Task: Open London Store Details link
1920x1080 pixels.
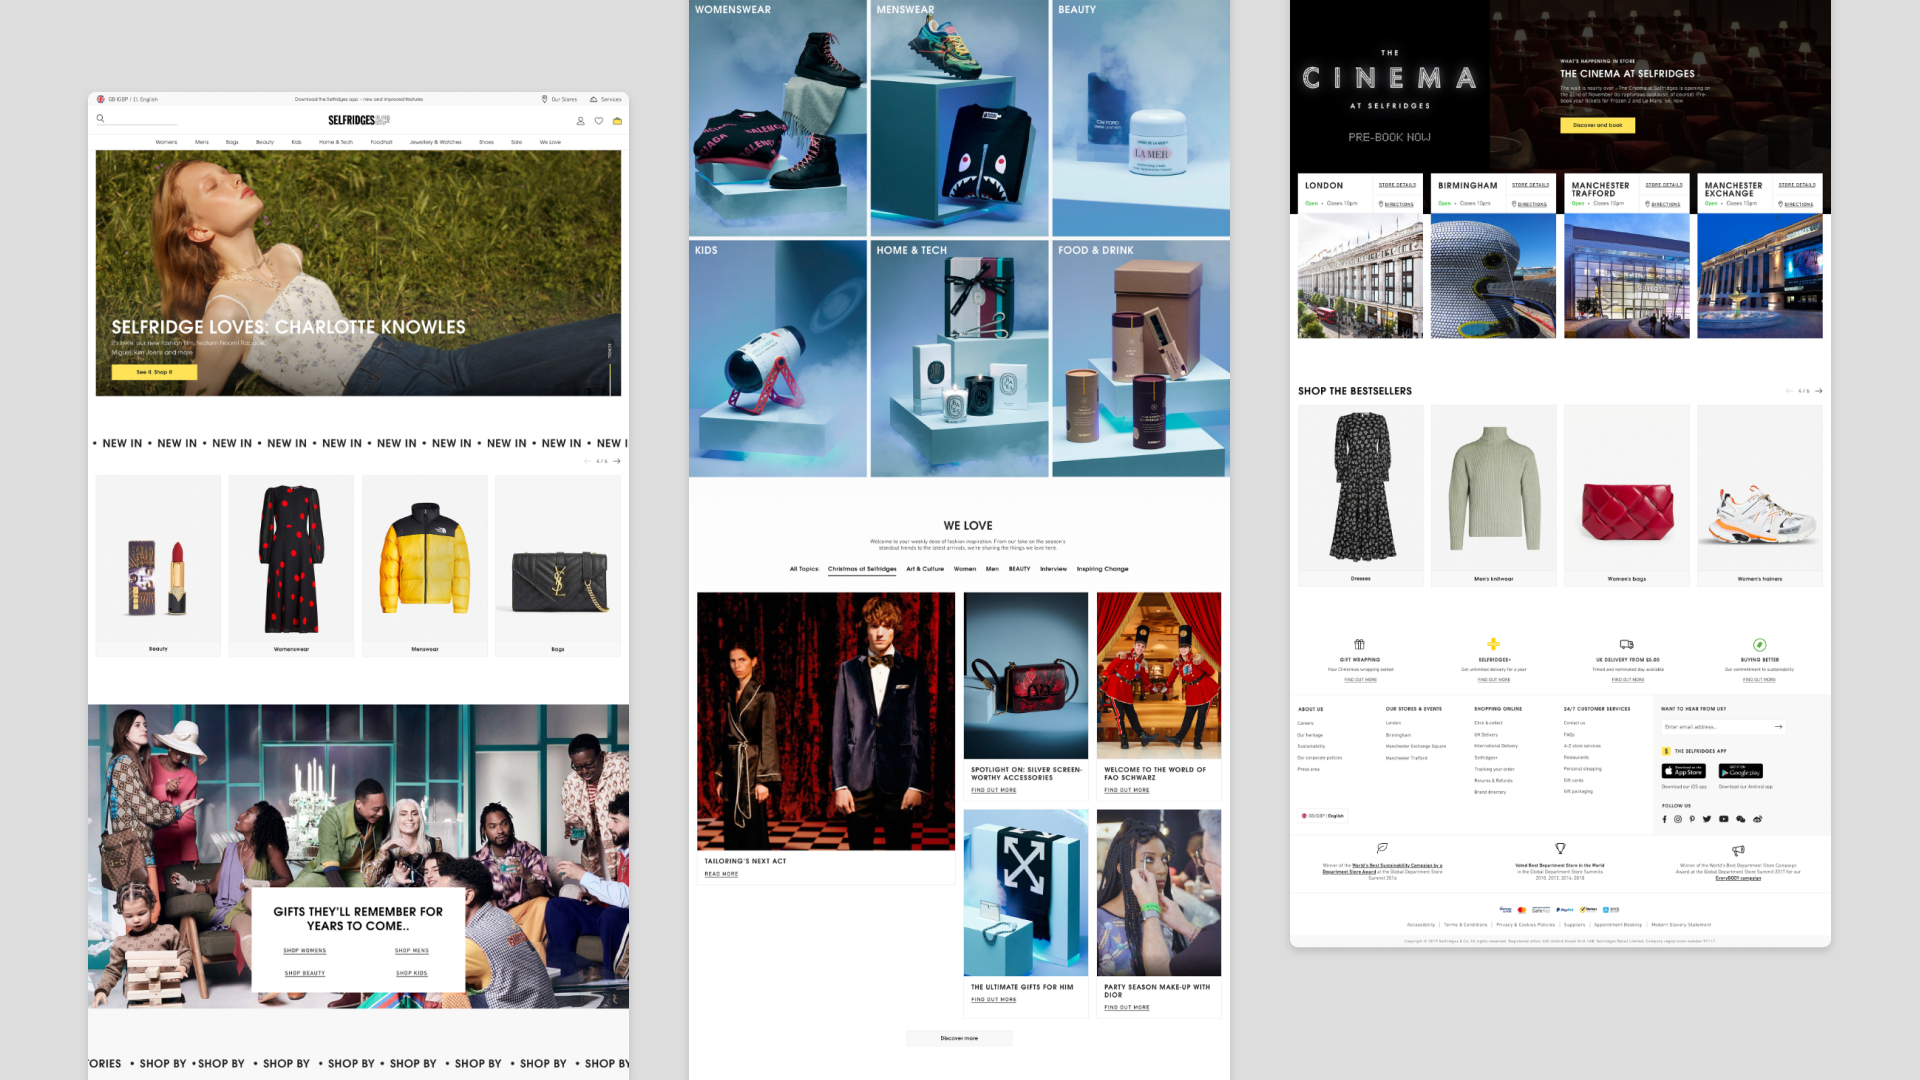Action: point(1397,185)
